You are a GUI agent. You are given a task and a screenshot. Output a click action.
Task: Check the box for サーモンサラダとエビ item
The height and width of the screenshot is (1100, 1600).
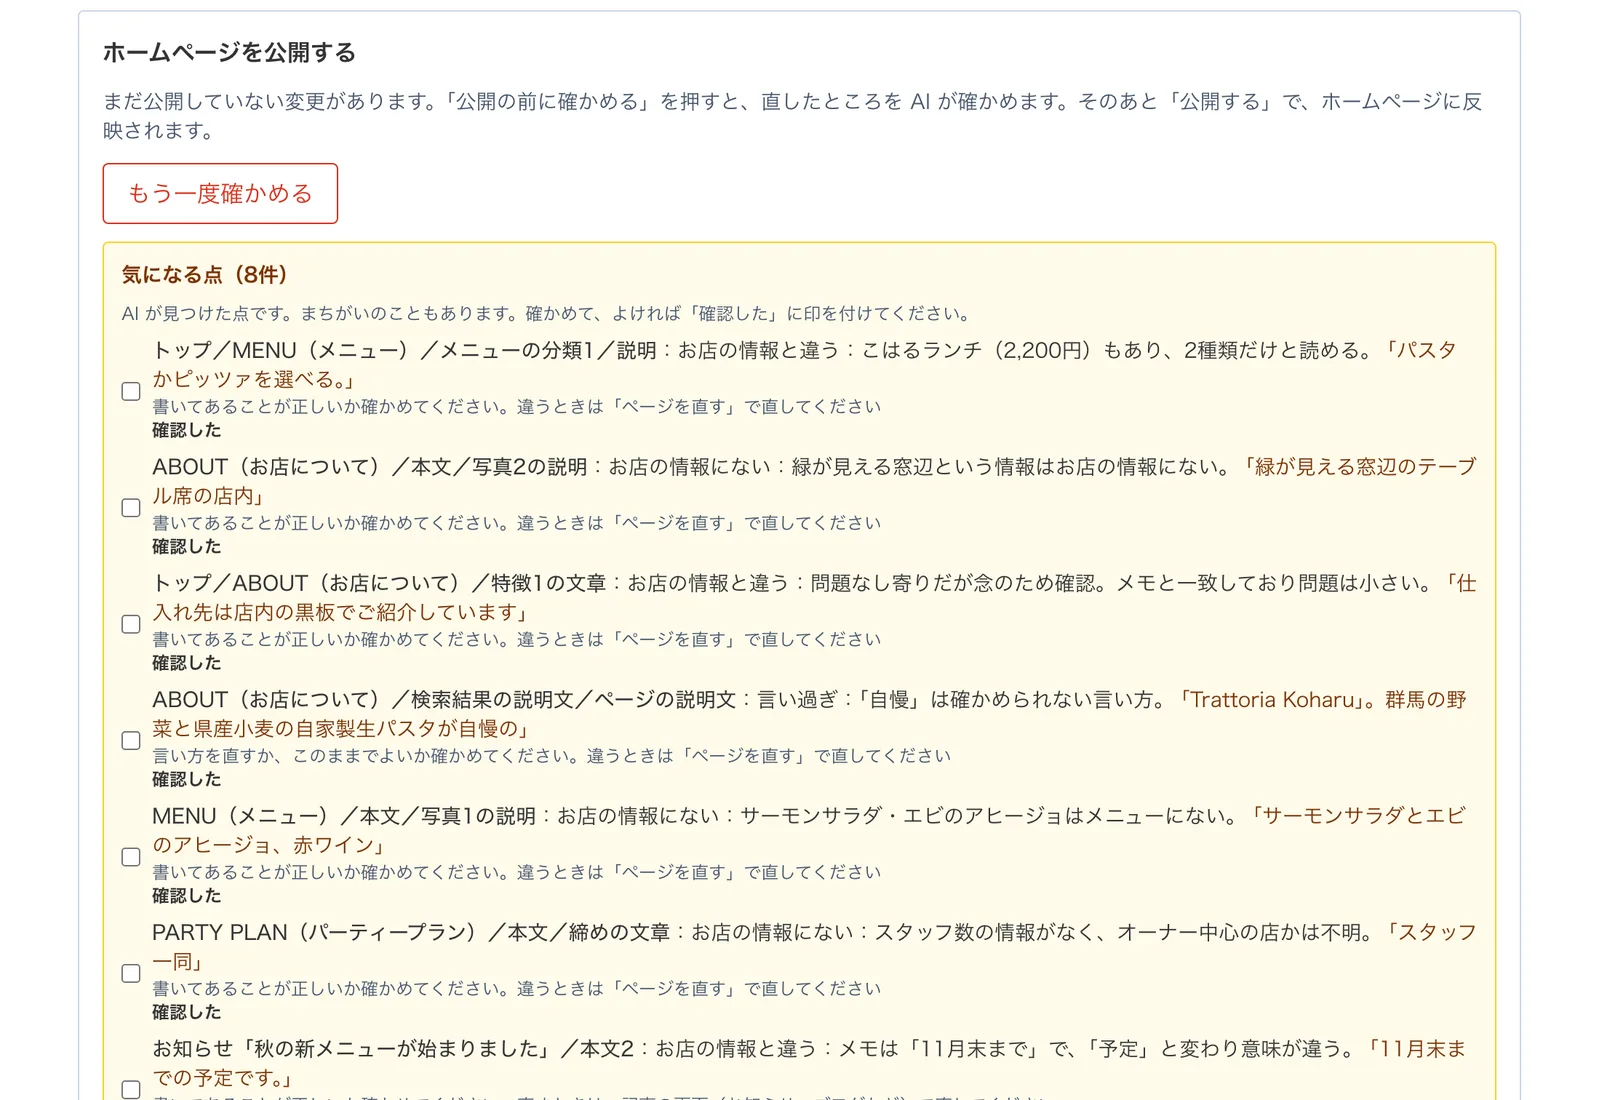131,857
